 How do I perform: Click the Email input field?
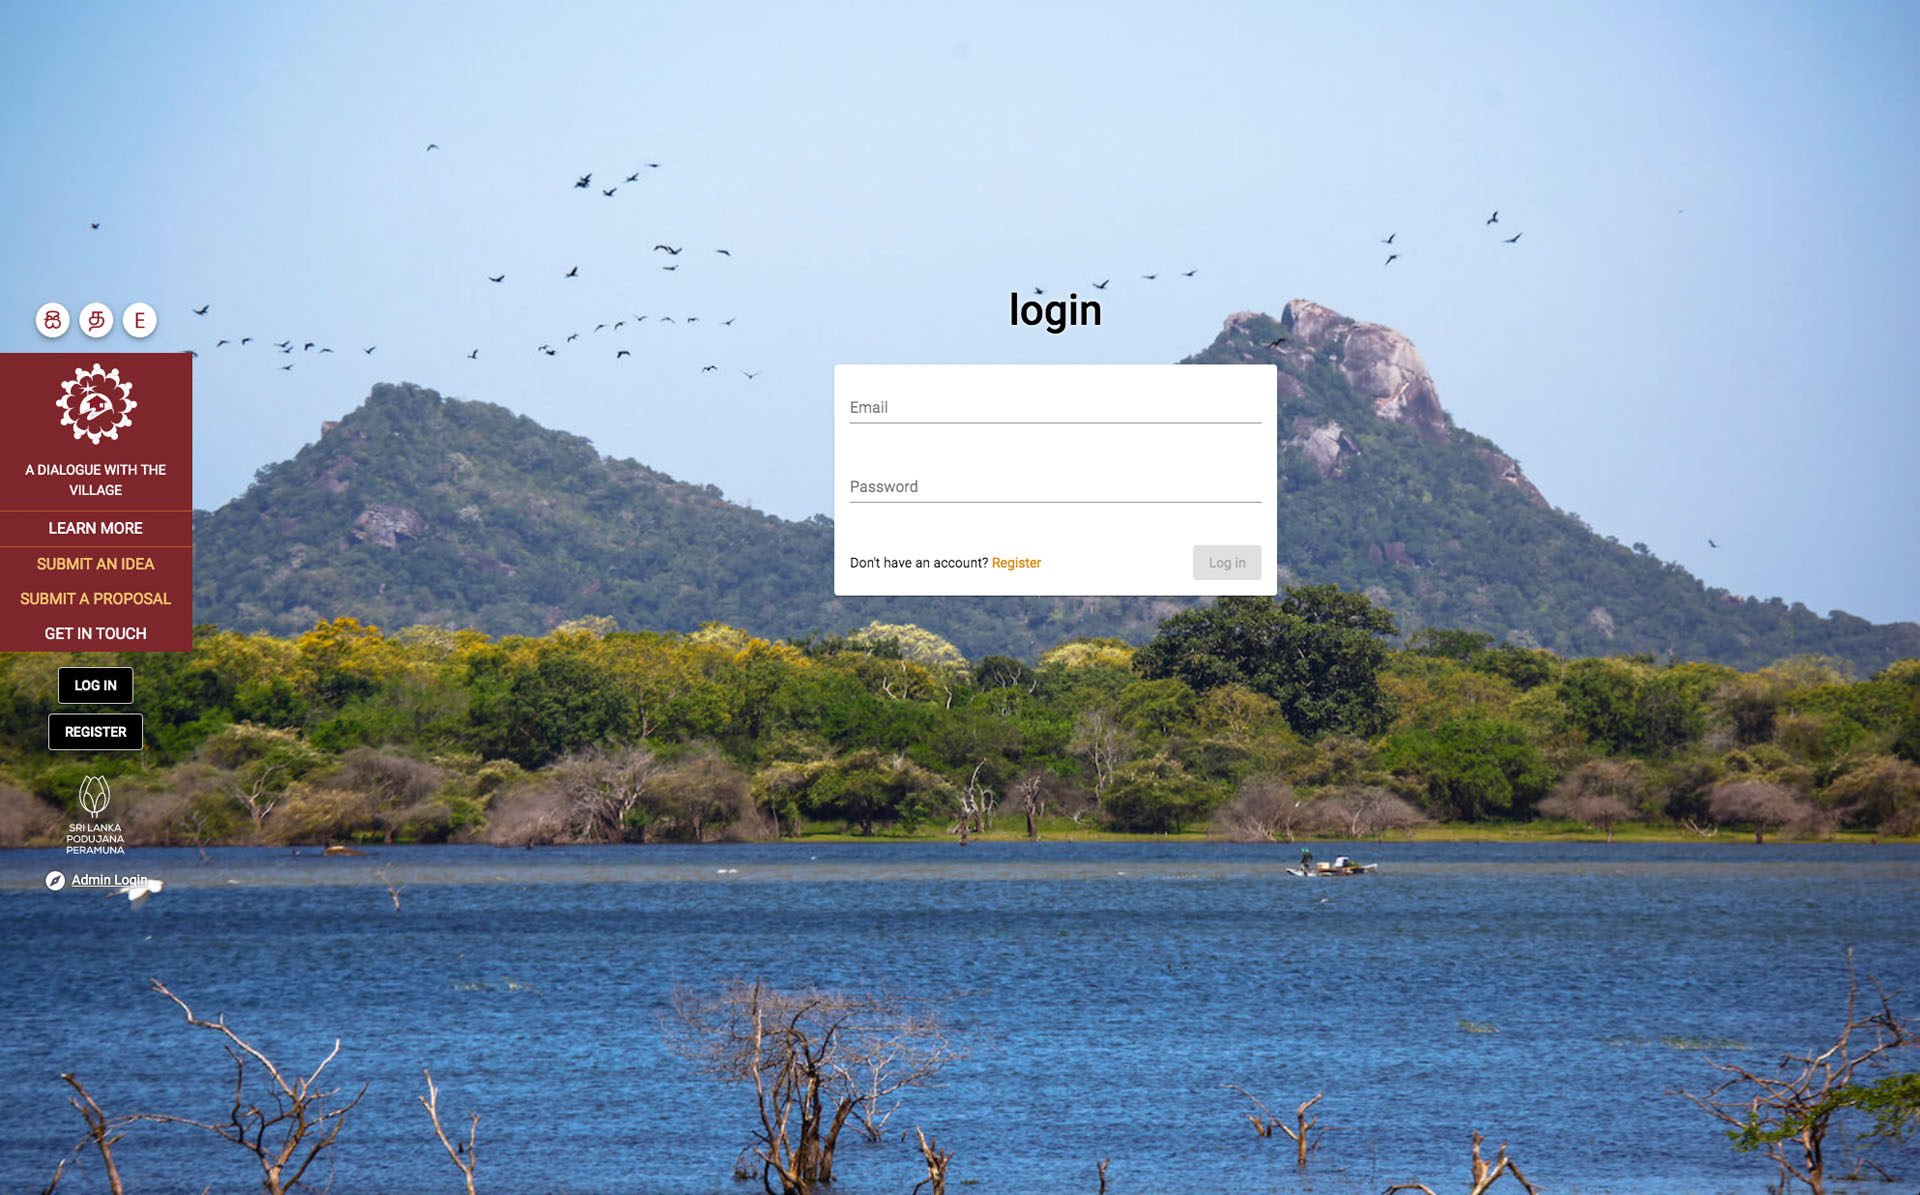click(x=1054, y=408)
